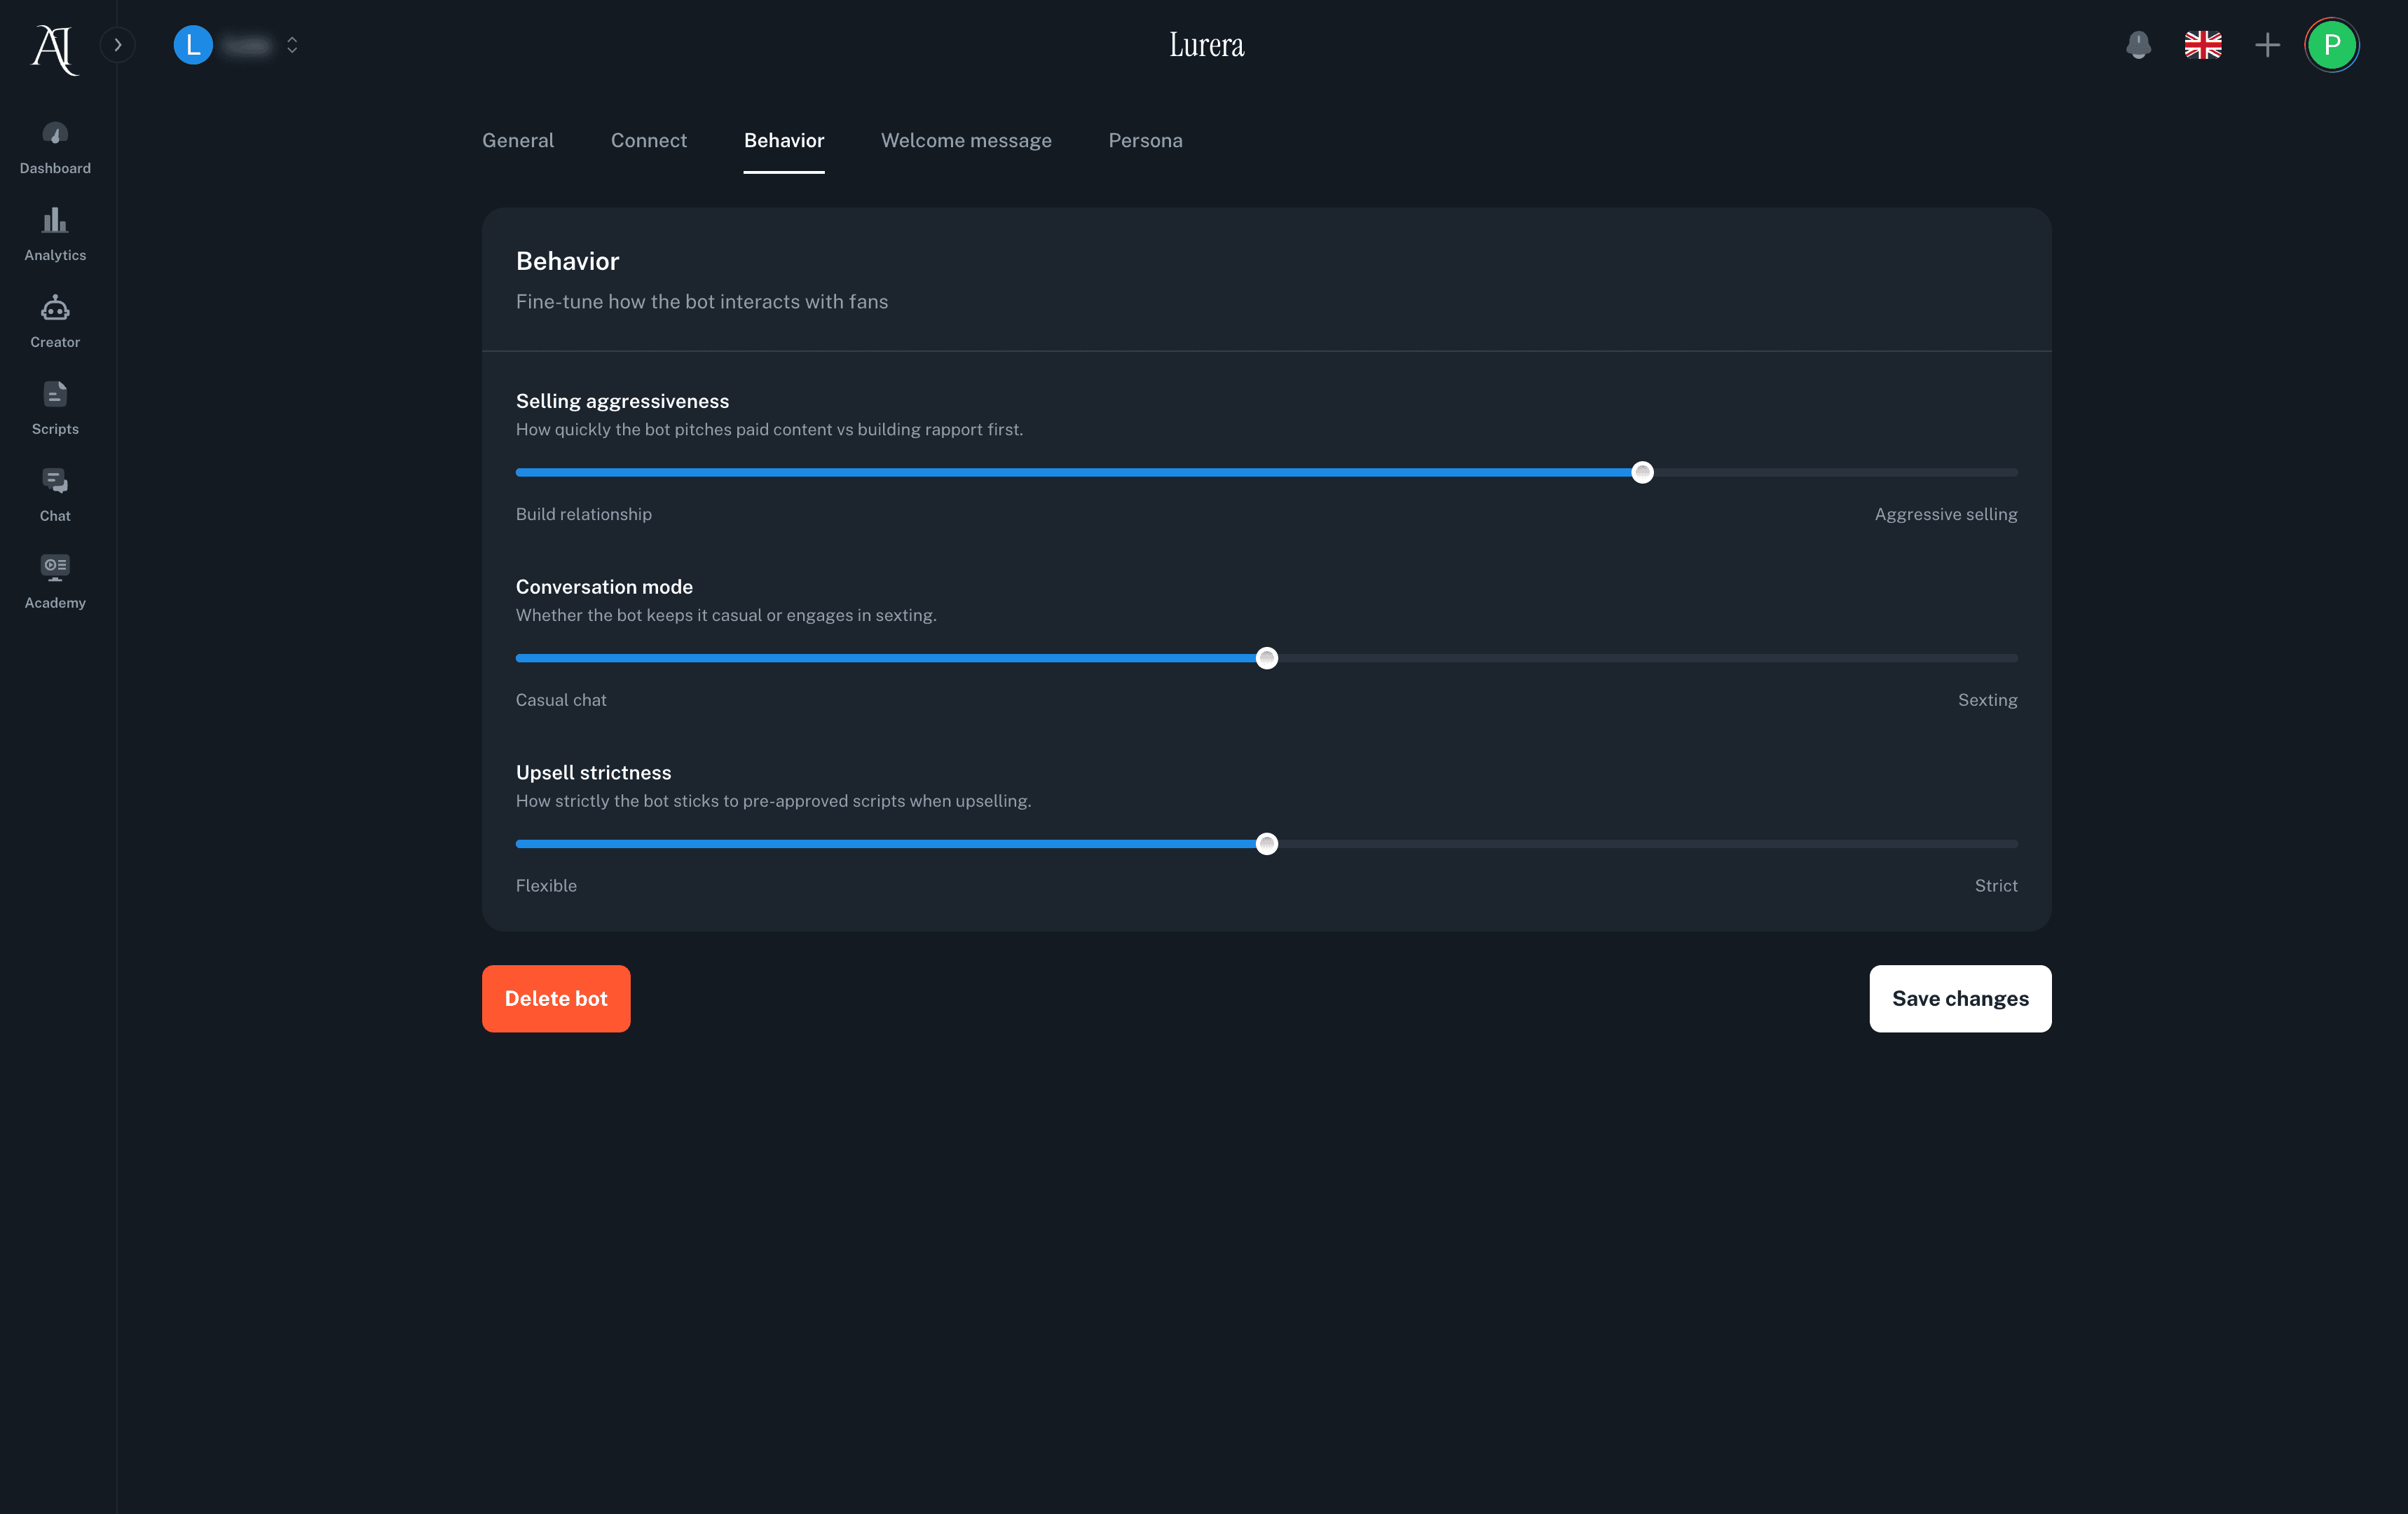The height and width of the screenshot is (1514, 2408).
Task: Open the bot selector dropdown chevrons
Action: coord(292,45)
